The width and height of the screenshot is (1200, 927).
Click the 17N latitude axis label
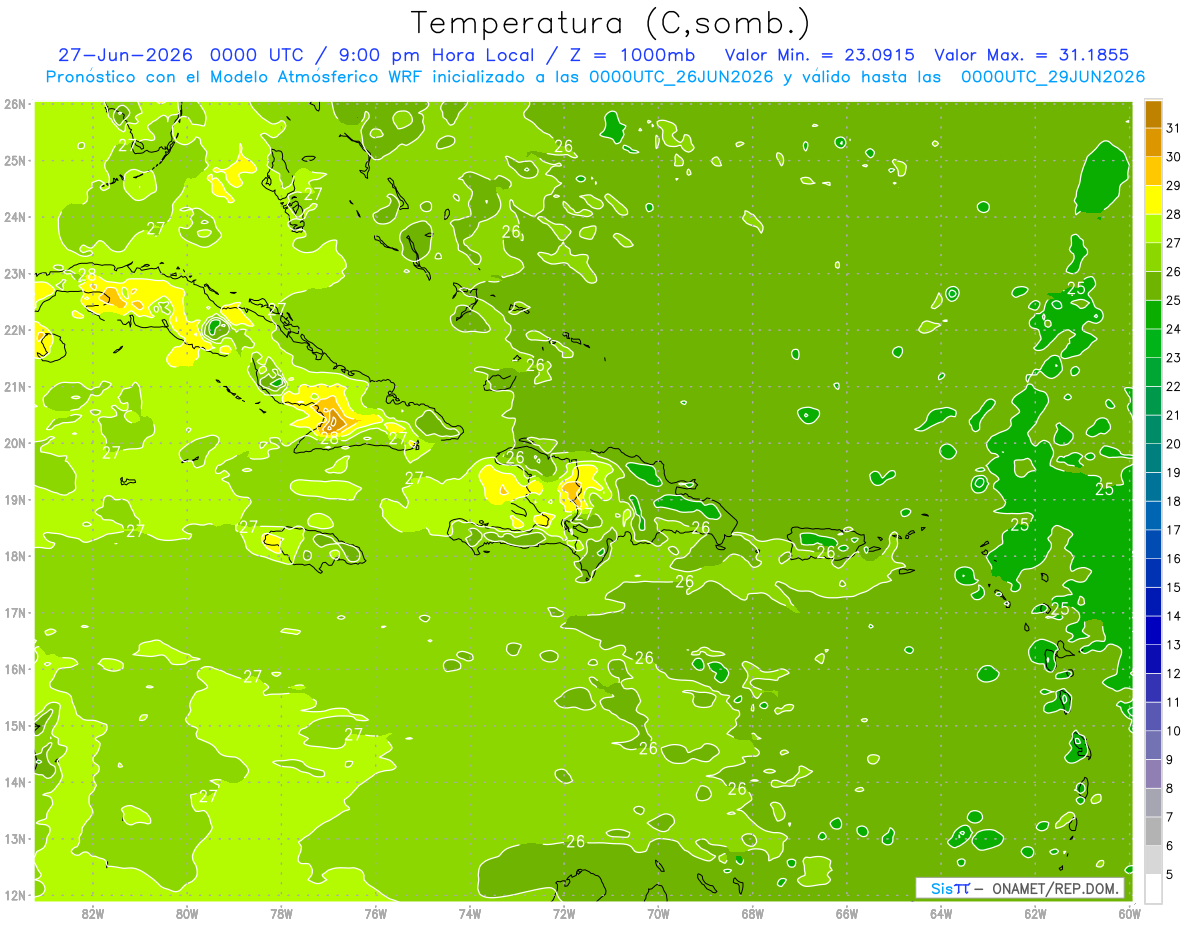(14, 612)
